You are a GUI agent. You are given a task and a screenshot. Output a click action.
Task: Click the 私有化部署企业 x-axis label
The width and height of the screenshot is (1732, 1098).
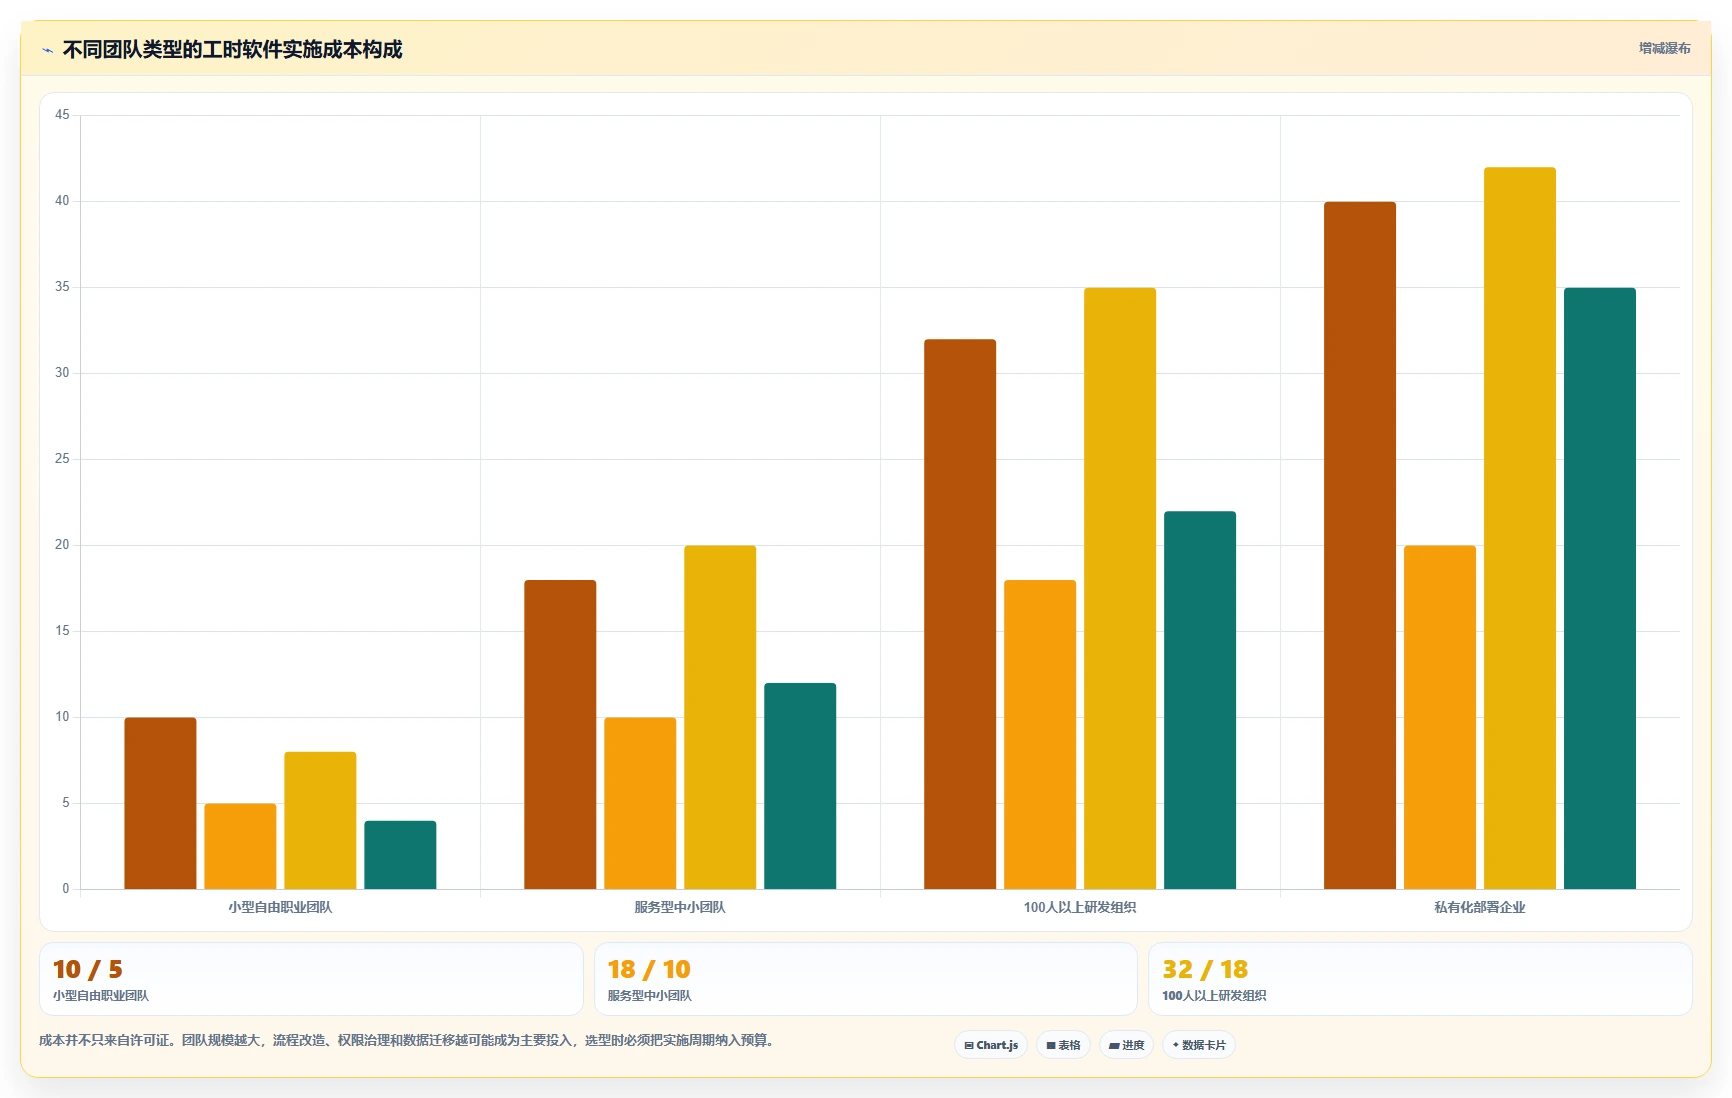[x=1480, y=907]
